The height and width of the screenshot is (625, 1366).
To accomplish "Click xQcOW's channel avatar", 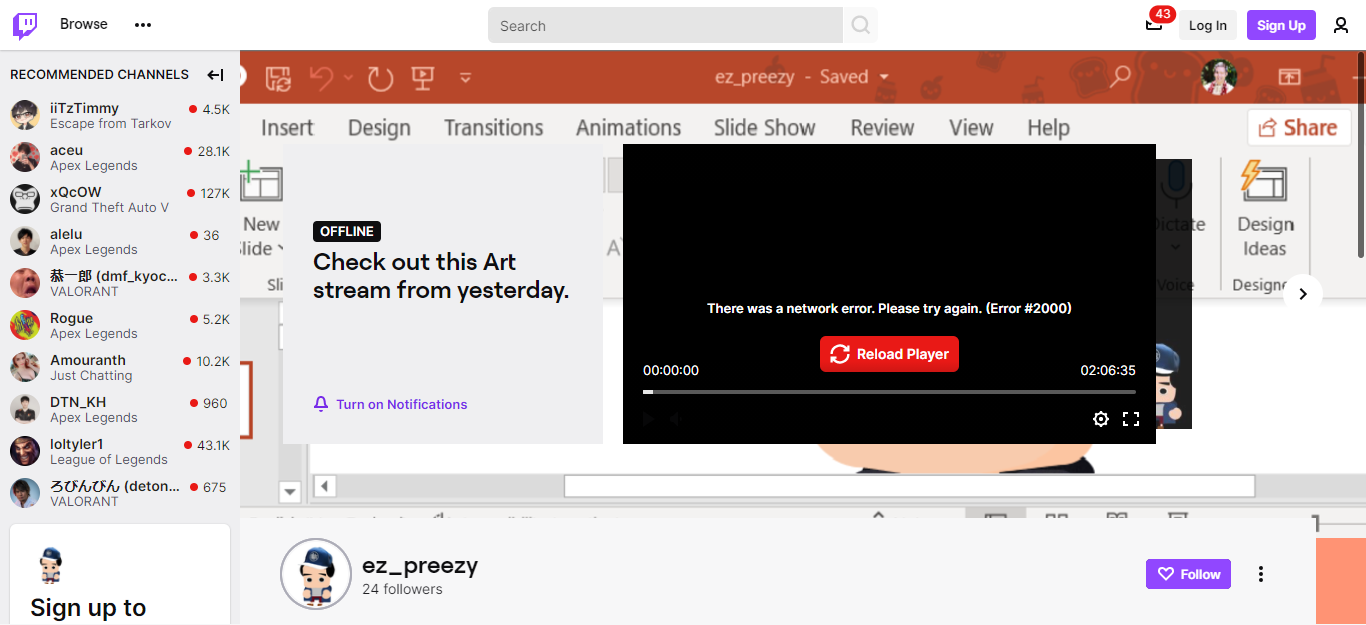I will tap(25, 199).
